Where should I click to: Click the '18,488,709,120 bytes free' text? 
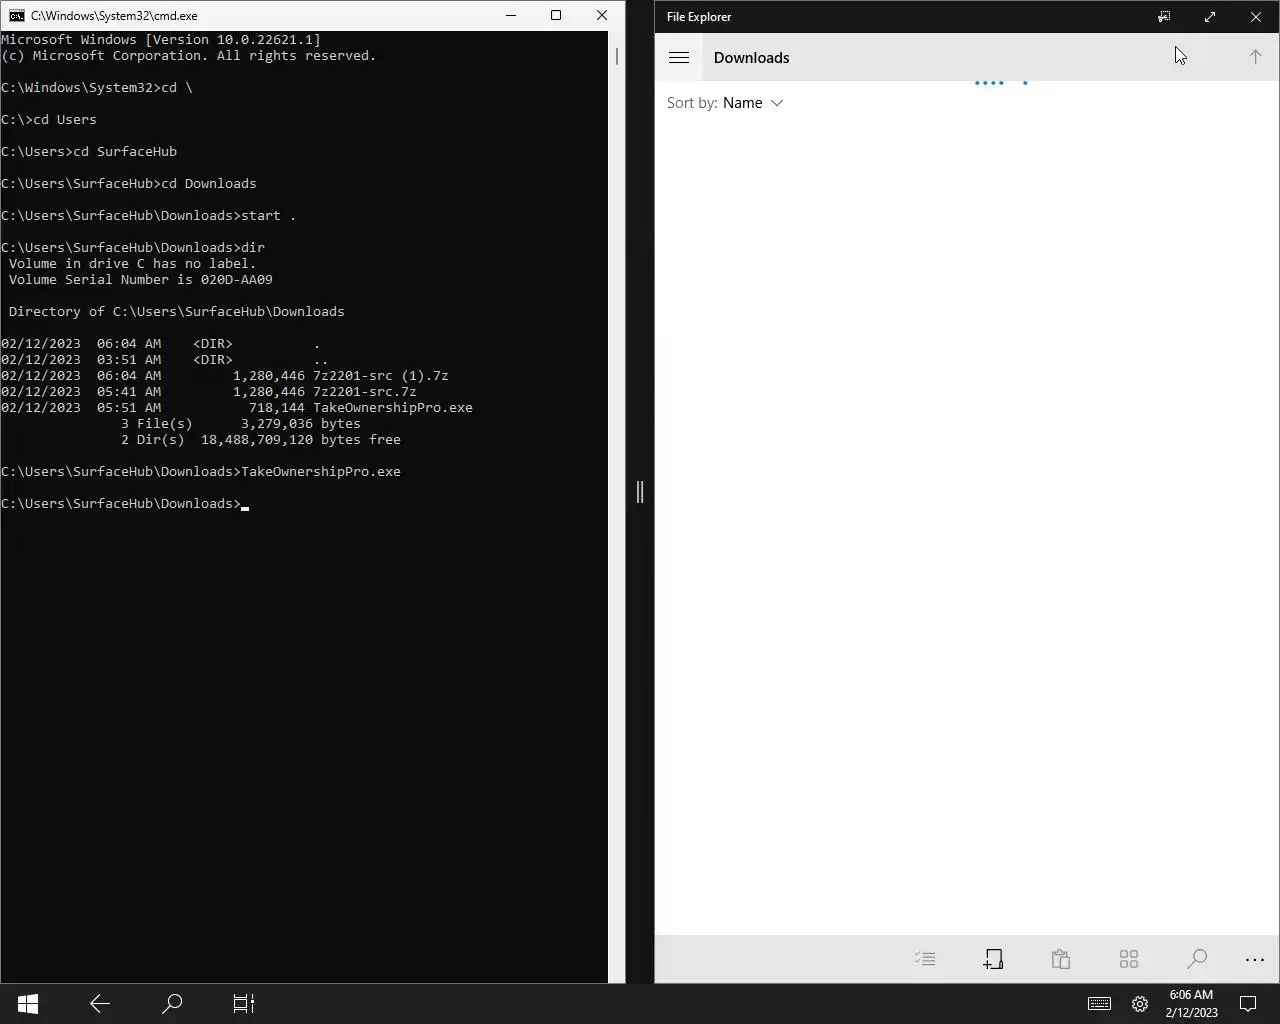(301, 440)
